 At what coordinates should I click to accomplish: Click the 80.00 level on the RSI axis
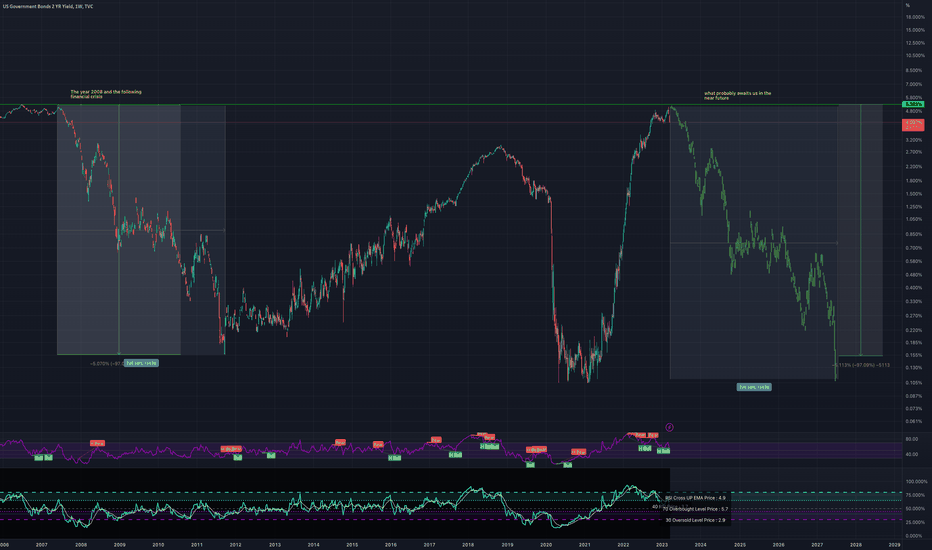click(x=912, y=439)
